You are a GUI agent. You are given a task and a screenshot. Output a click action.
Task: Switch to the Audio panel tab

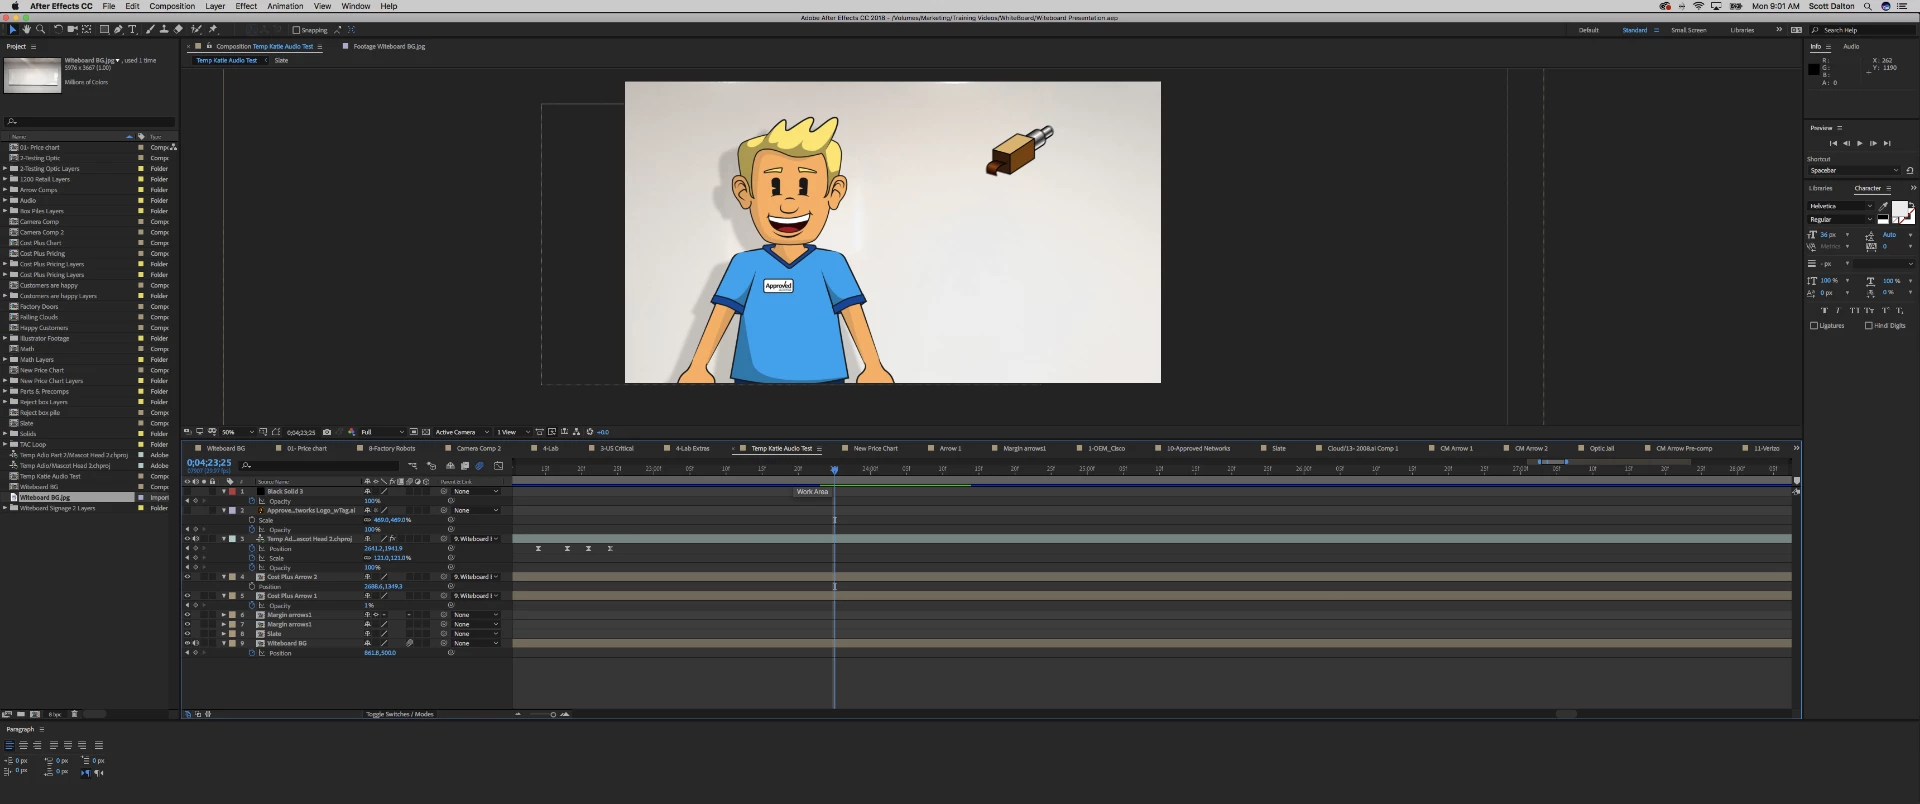(x=1851, y=46)
